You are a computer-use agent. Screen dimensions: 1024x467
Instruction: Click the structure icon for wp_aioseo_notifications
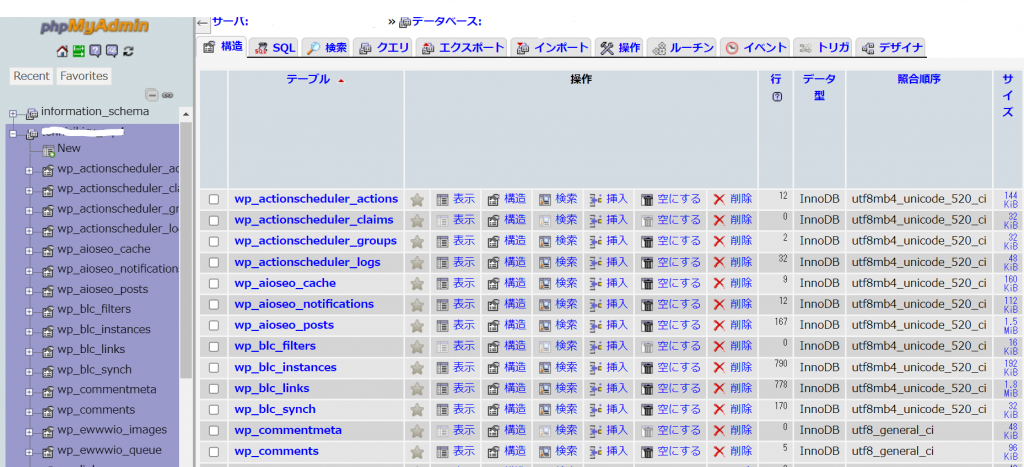pos(494,304)
